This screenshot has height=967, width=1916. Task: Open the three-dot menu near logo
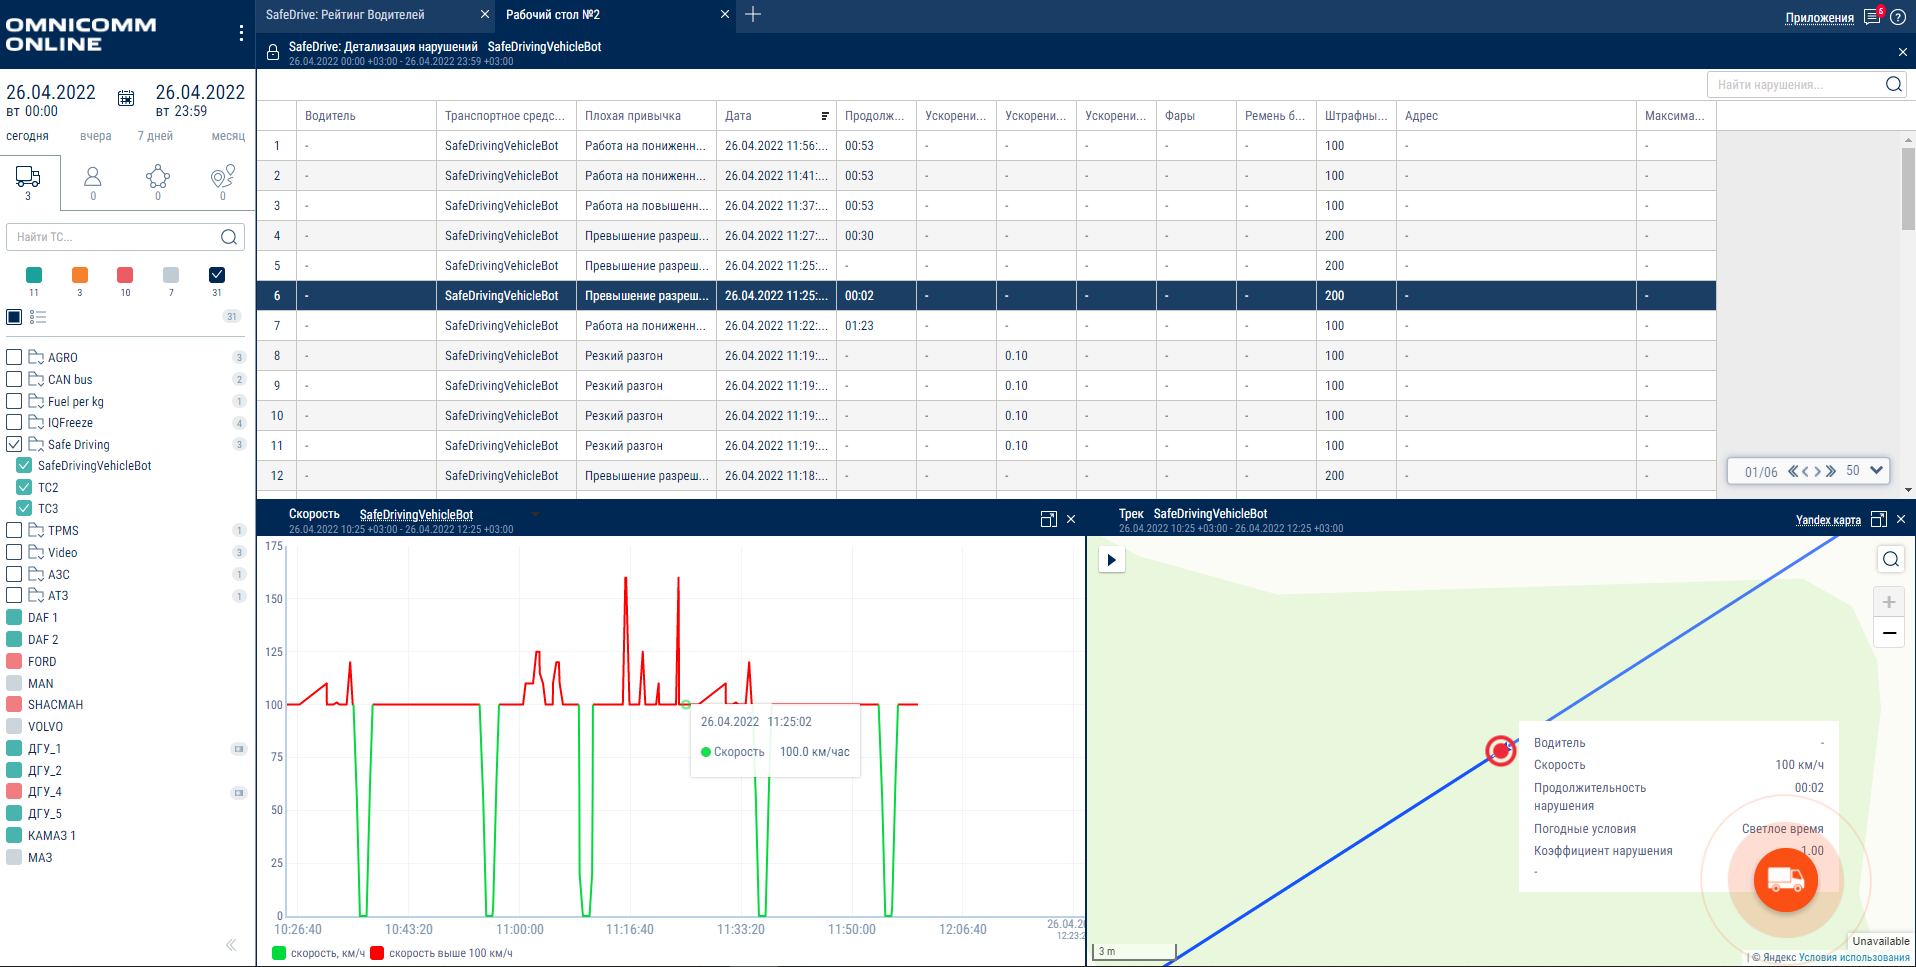pyautogui.click(x=241, y=33)
